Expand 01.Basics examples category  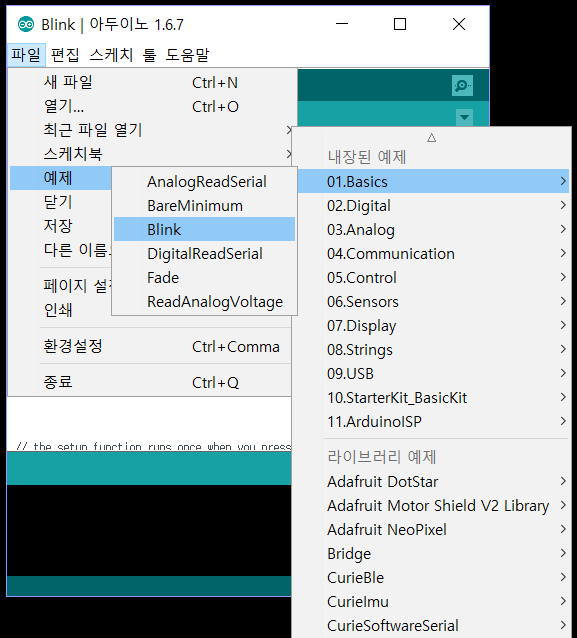tap(433, 181)
